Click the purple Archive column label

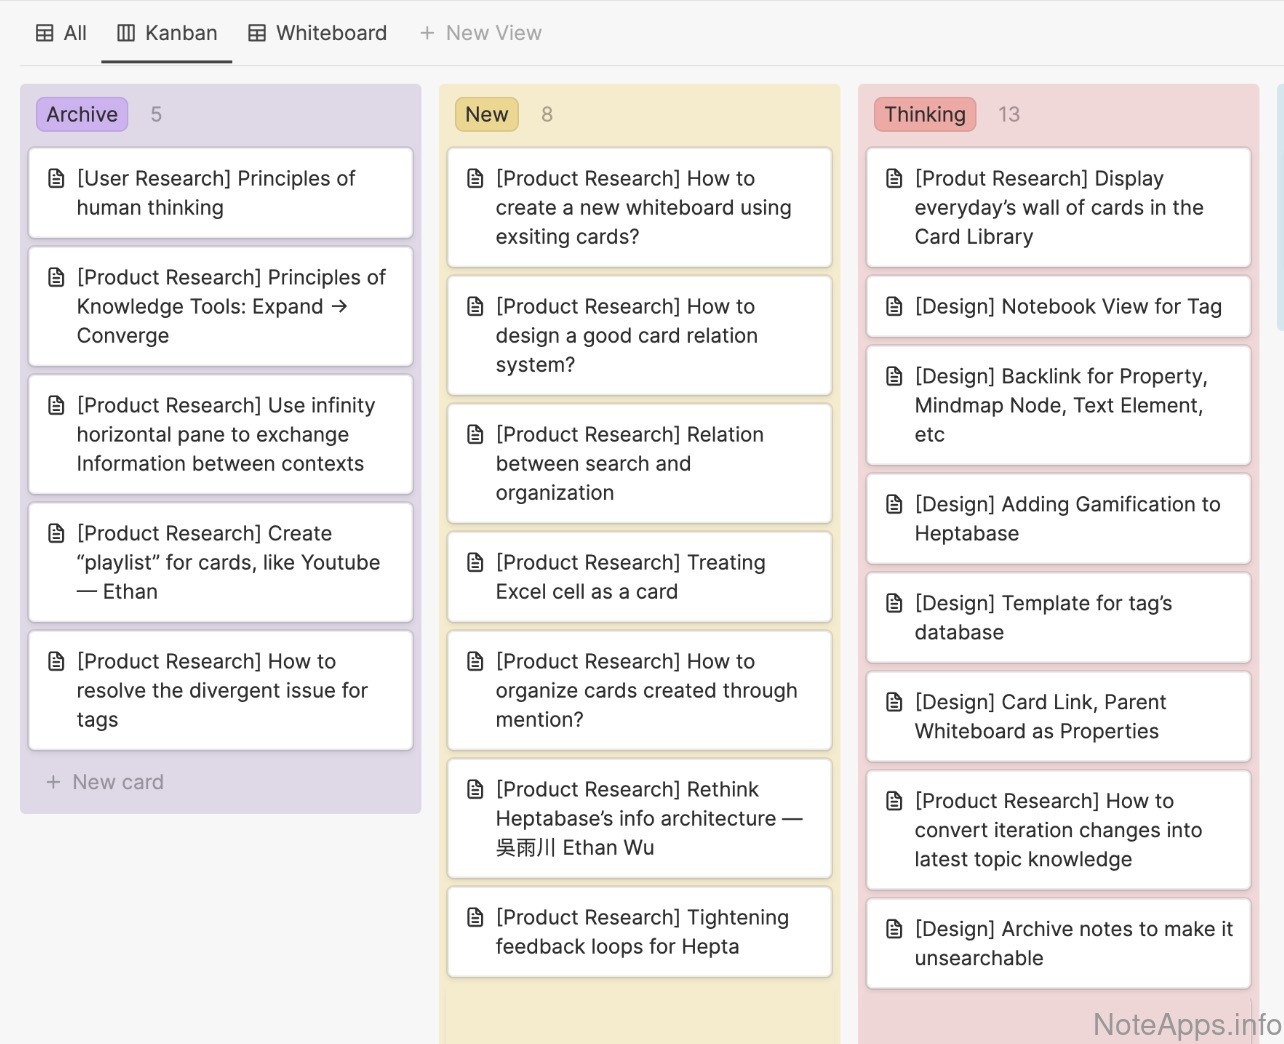[82, 115]
